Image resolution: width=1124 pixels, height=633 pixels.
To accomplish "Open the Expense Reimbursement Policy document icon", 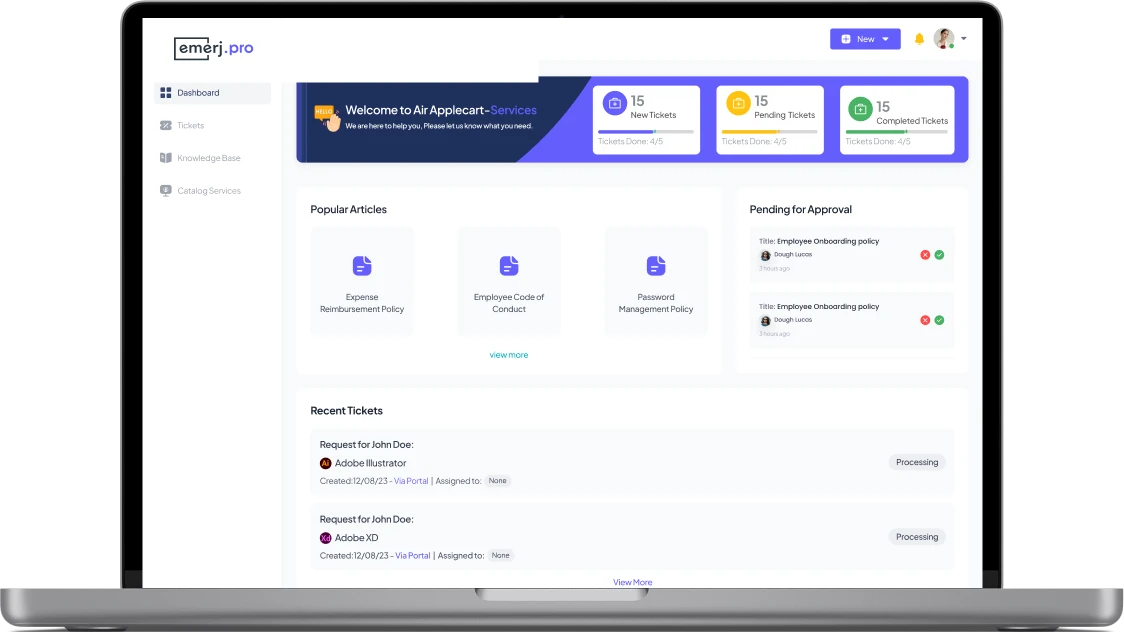I will [x=361, y=266].
